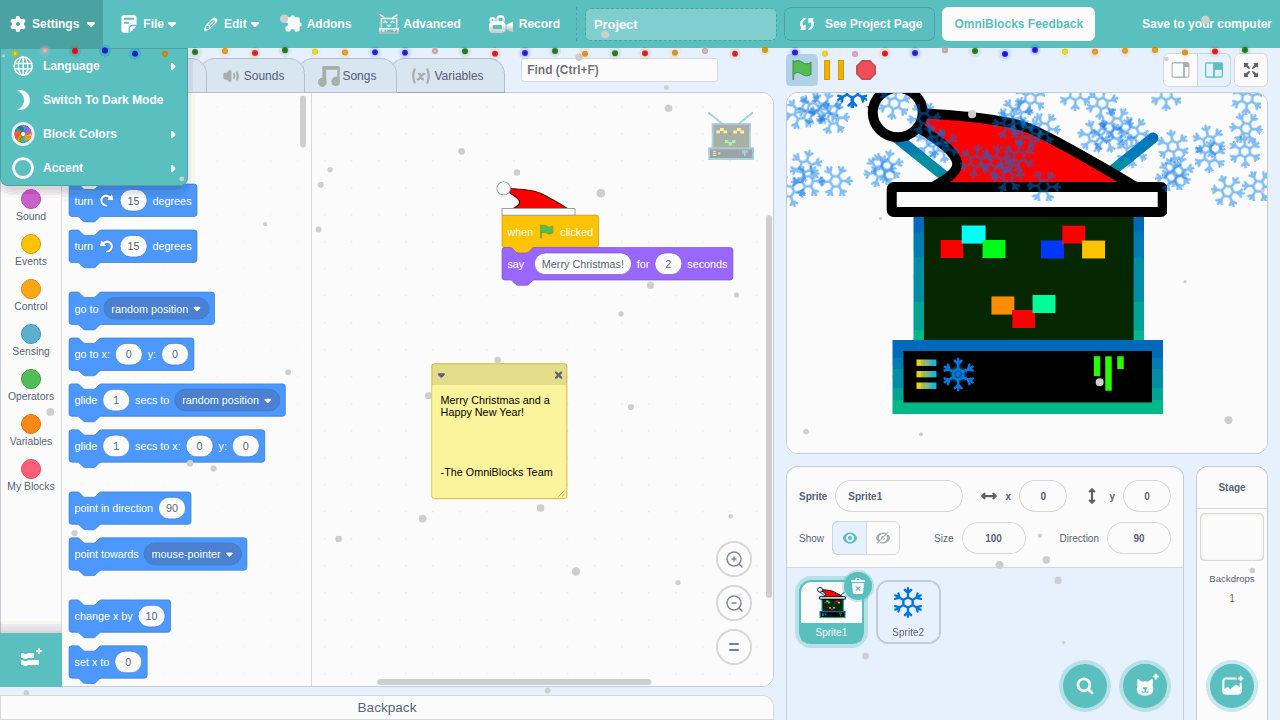Click the sprite Direction field
The width and height of the screenshot is (1280, 720).
(1139, 538)
